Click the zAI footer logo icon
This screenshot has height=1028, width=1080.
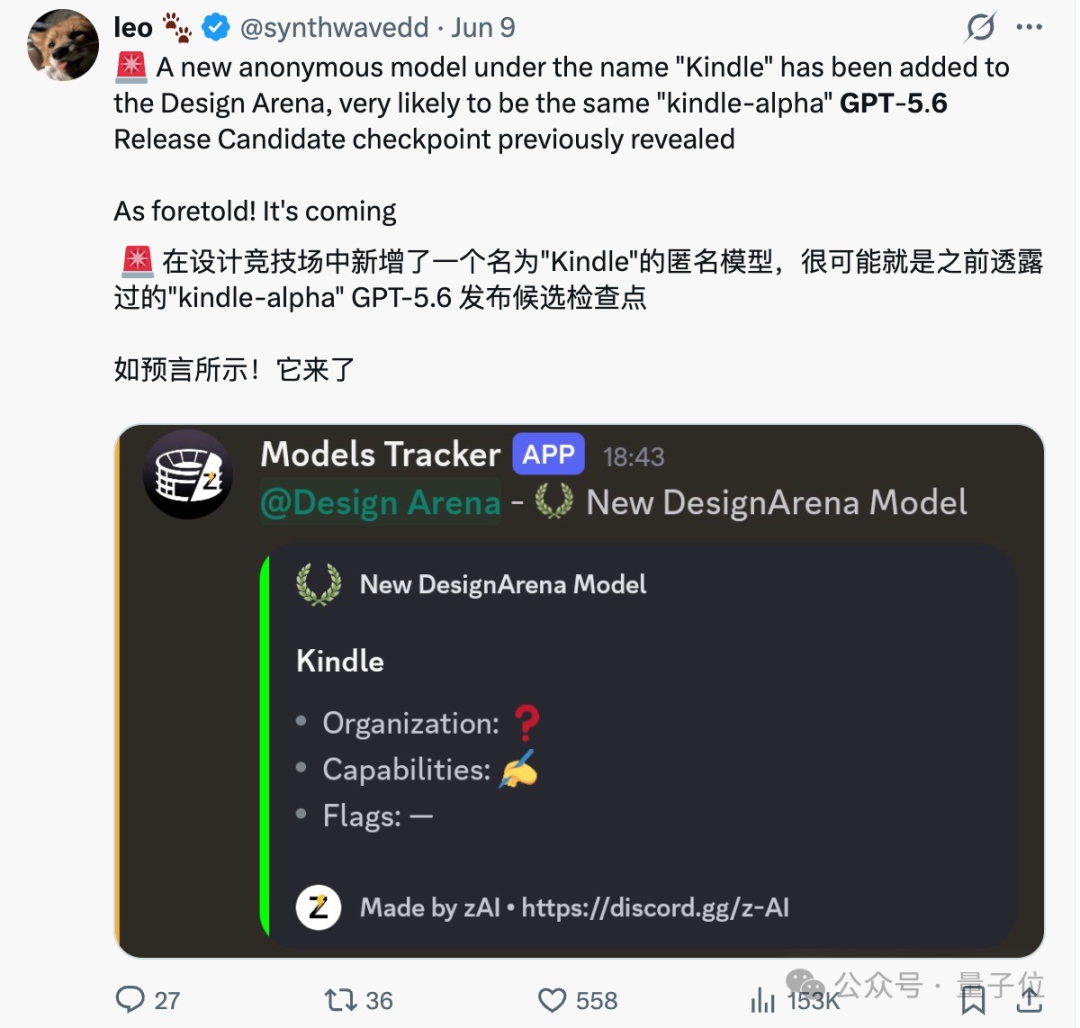click(x=318, y=908)
